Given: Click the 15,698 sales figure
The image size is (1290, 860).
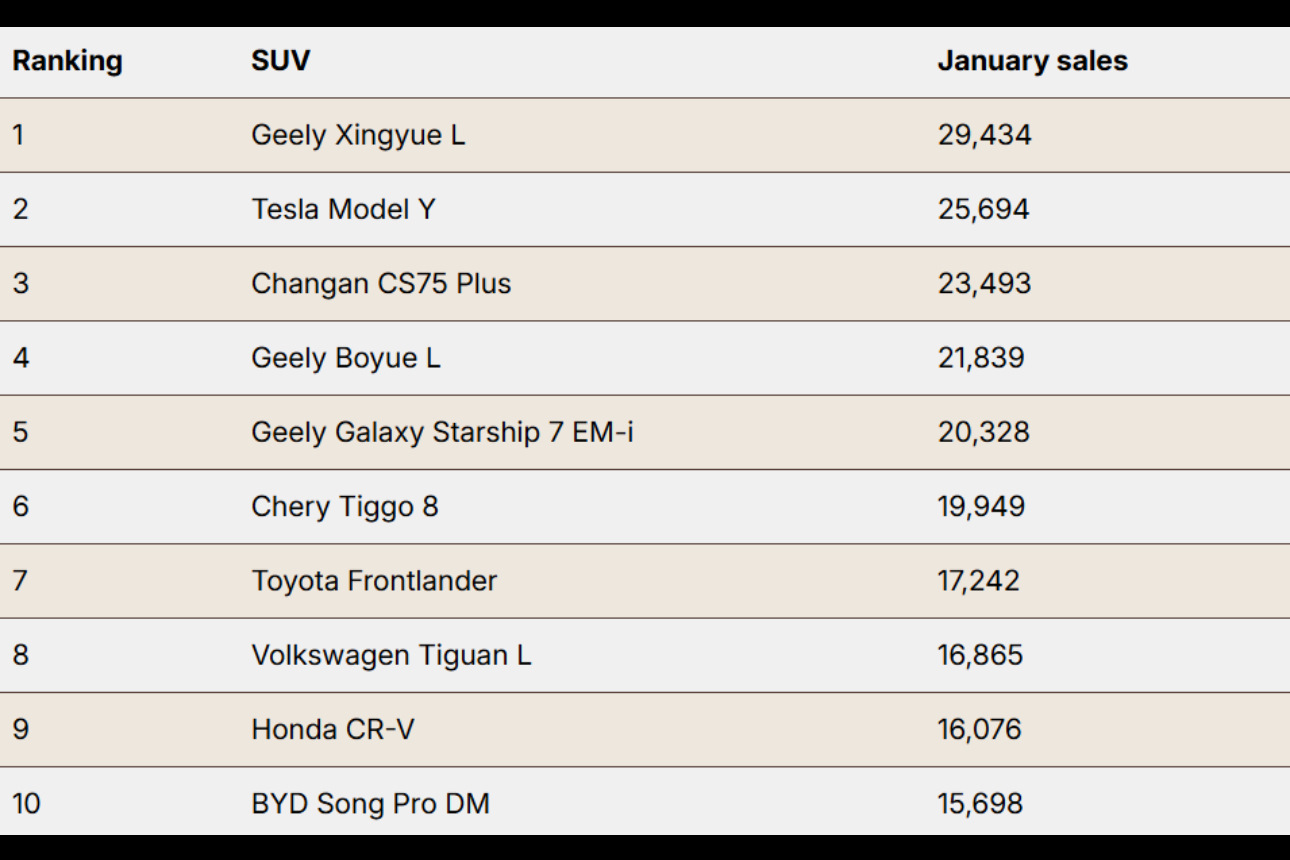Looking at the screenshot, I should (x=980, y=803).
